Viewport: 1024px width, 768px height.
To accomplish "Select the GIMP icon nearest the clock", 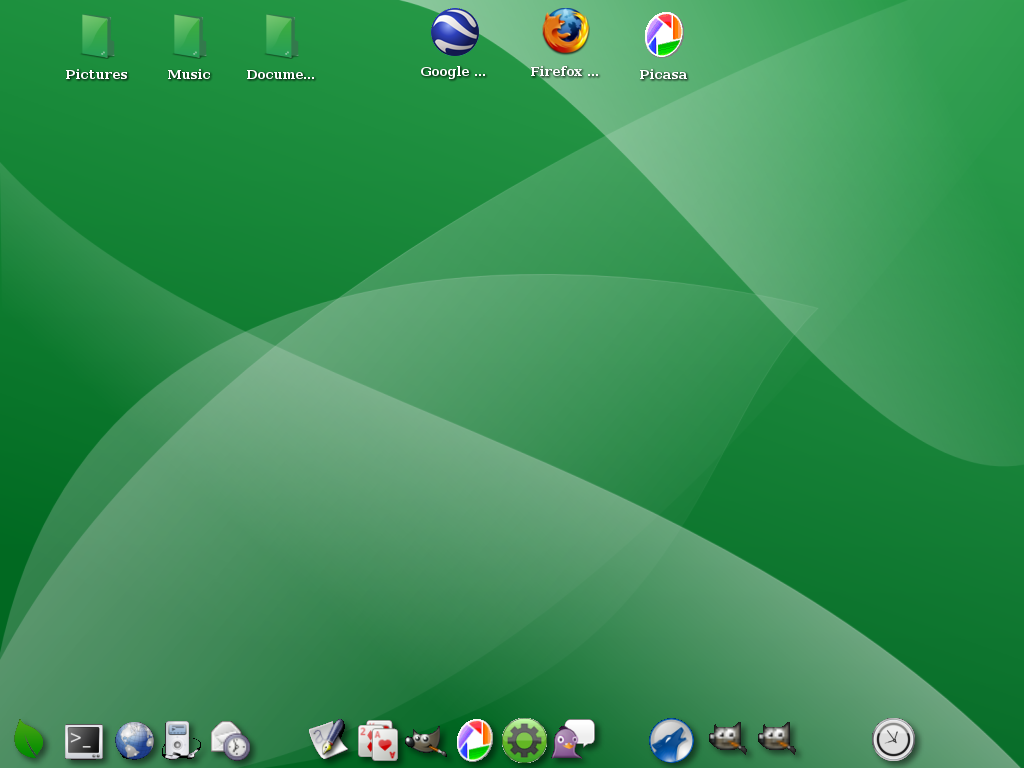I will click(x=776, y=738).
